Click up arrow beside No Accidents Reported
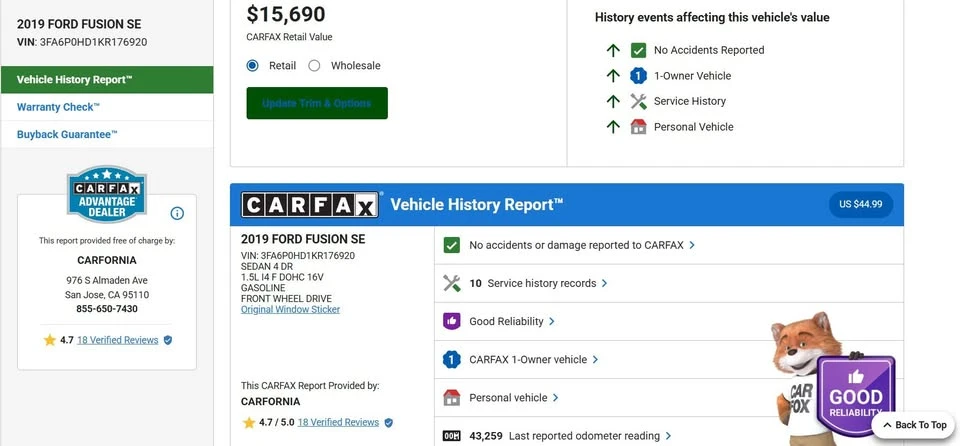The image size is (960, 446). click(x=613, y=50)
